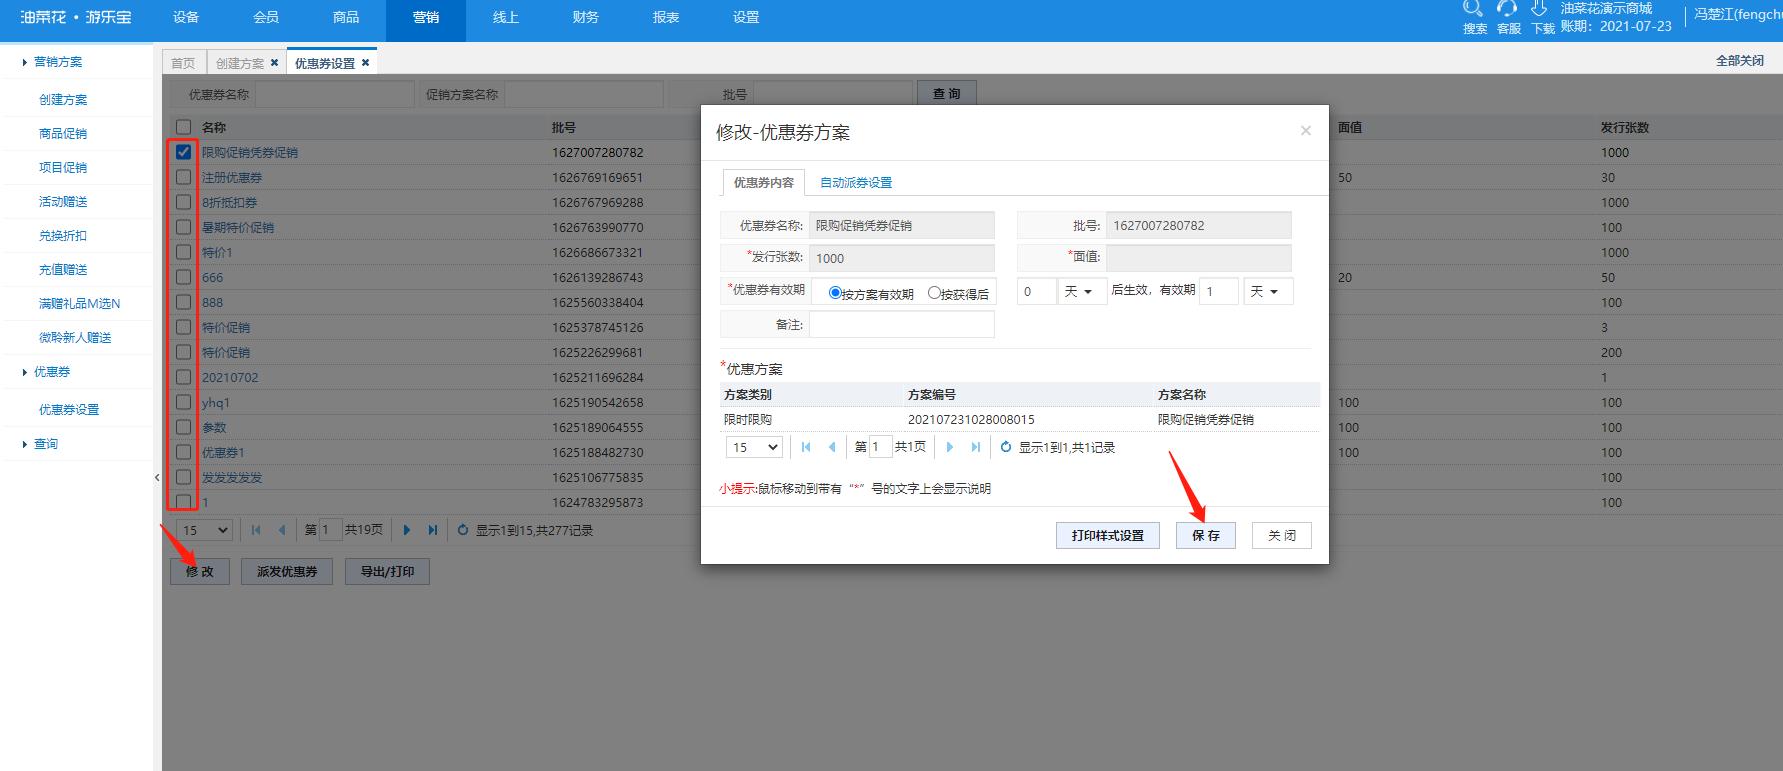This screenshot has height=771, width=1783.
Task: Open the validity-period 天 unit dropdown
Action: pyautogui.click(x=1268, y=291)
